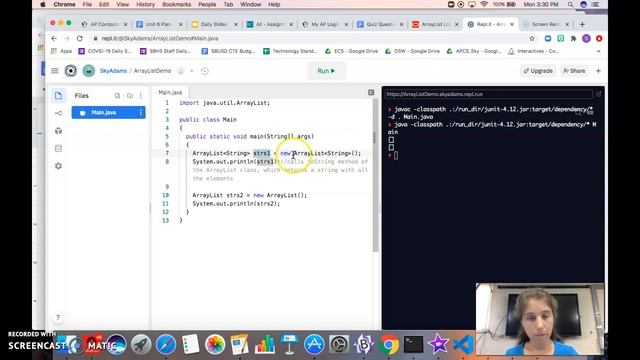Open console output in new tab icon

(x=599, y=94)
